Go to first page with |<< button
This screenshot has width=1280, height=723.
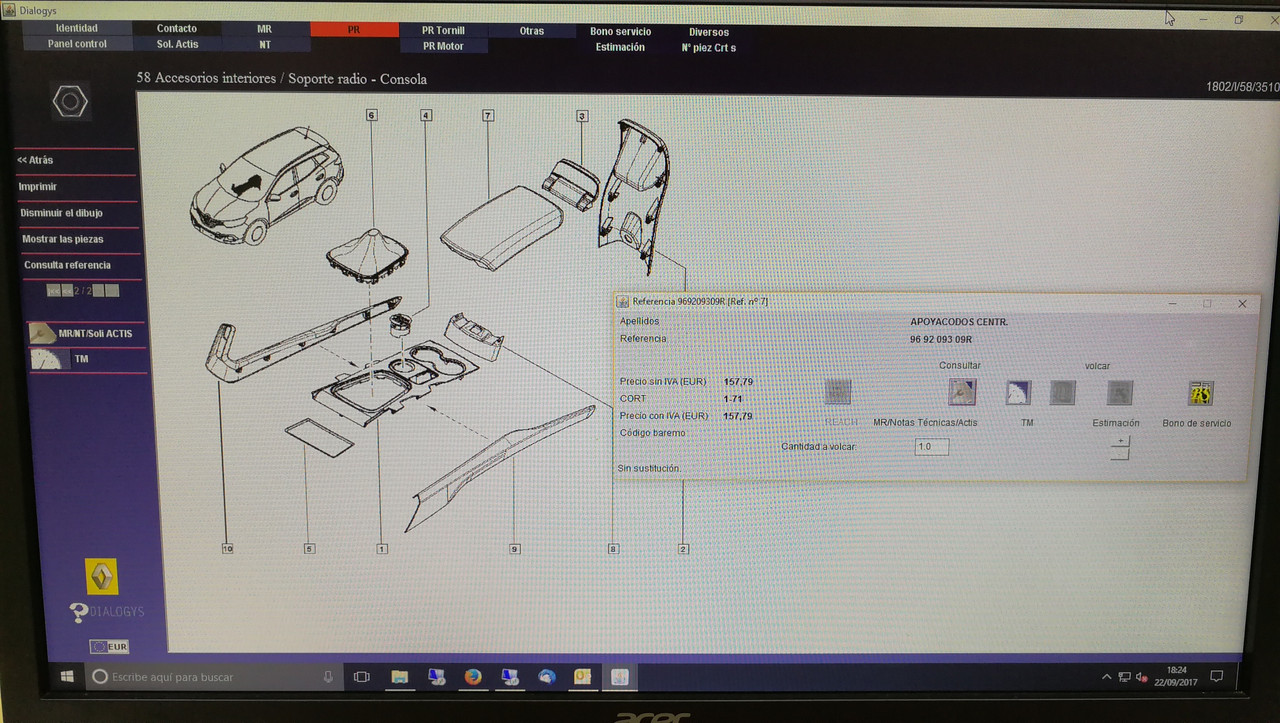(x=53, y=290)
